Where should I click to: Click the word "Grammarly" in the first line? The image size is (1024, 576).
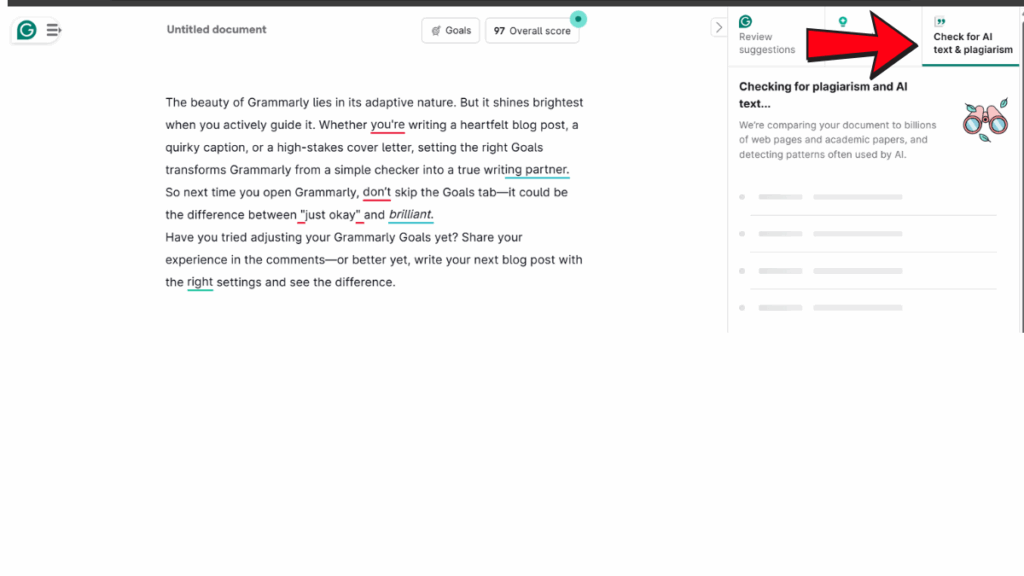(278, 103)
